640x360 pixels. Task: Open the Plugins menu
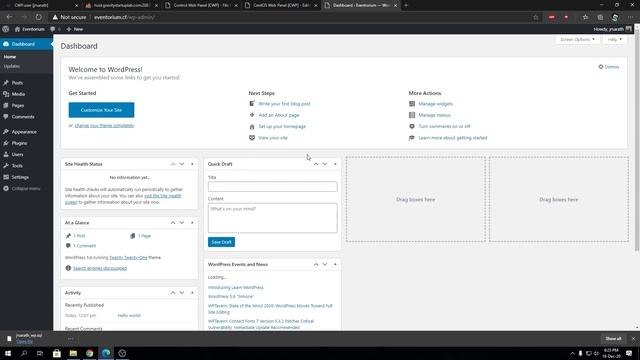pyautogui.click(x=20, y=143)
